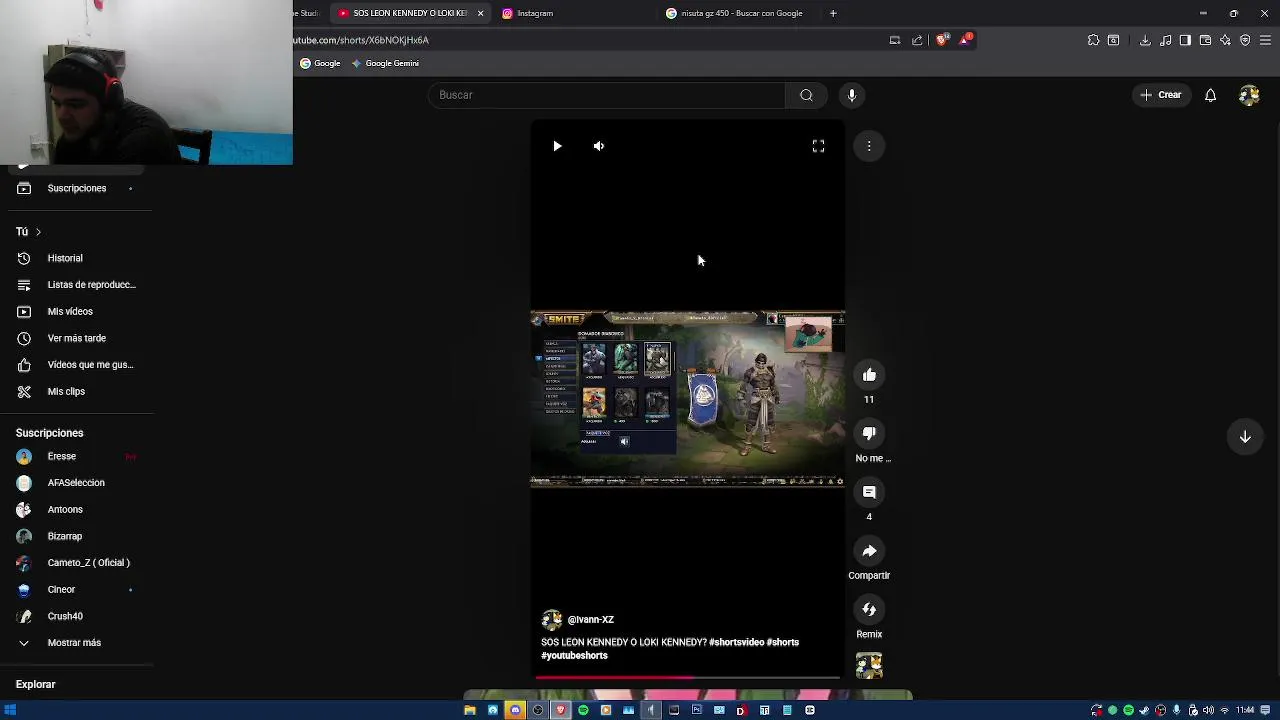Viewport: 1280px width, 720px height.
Task: Open the Brave Wallet icon
Action: click(x=1205, y=40)
